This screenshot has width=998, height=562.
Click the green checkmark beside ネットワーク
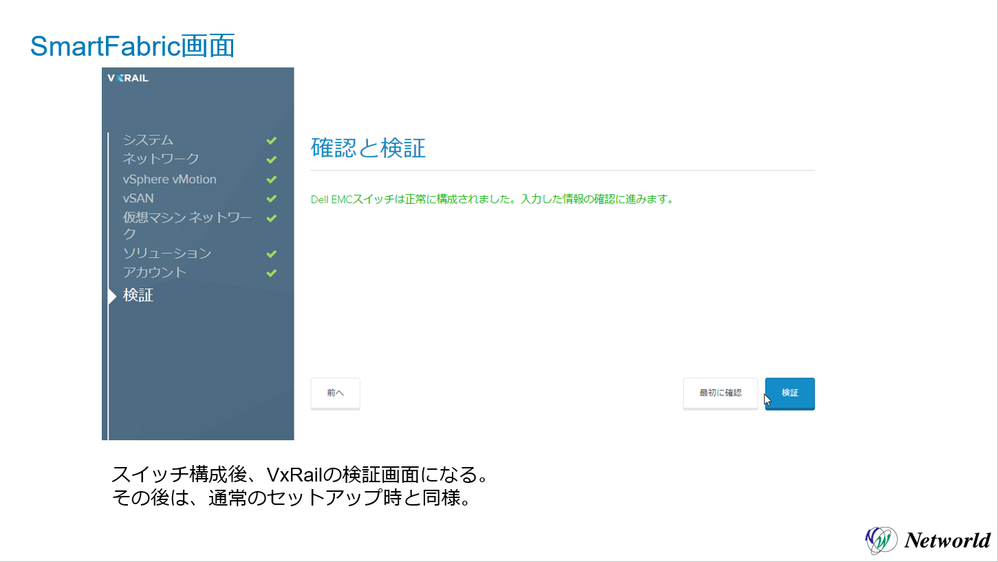pyautogui.click(x=271, y=159)
